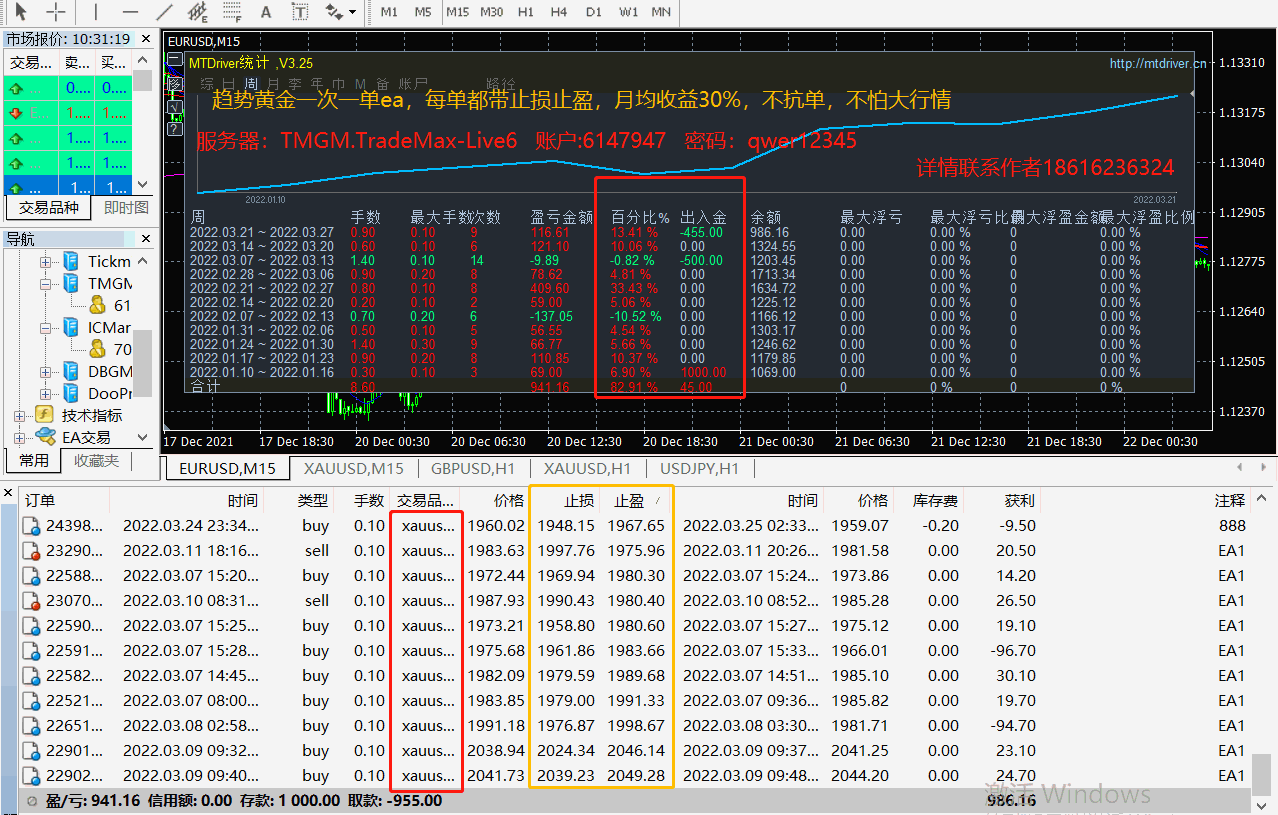Choose the horizontal line drawing tool

coord(130,12)
